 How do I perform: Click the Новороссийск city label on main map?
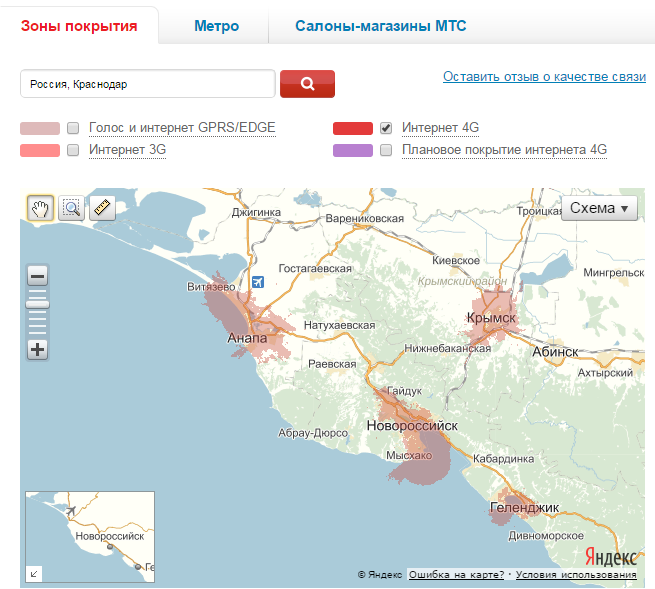pyautogui.click(x=412, y=426)
